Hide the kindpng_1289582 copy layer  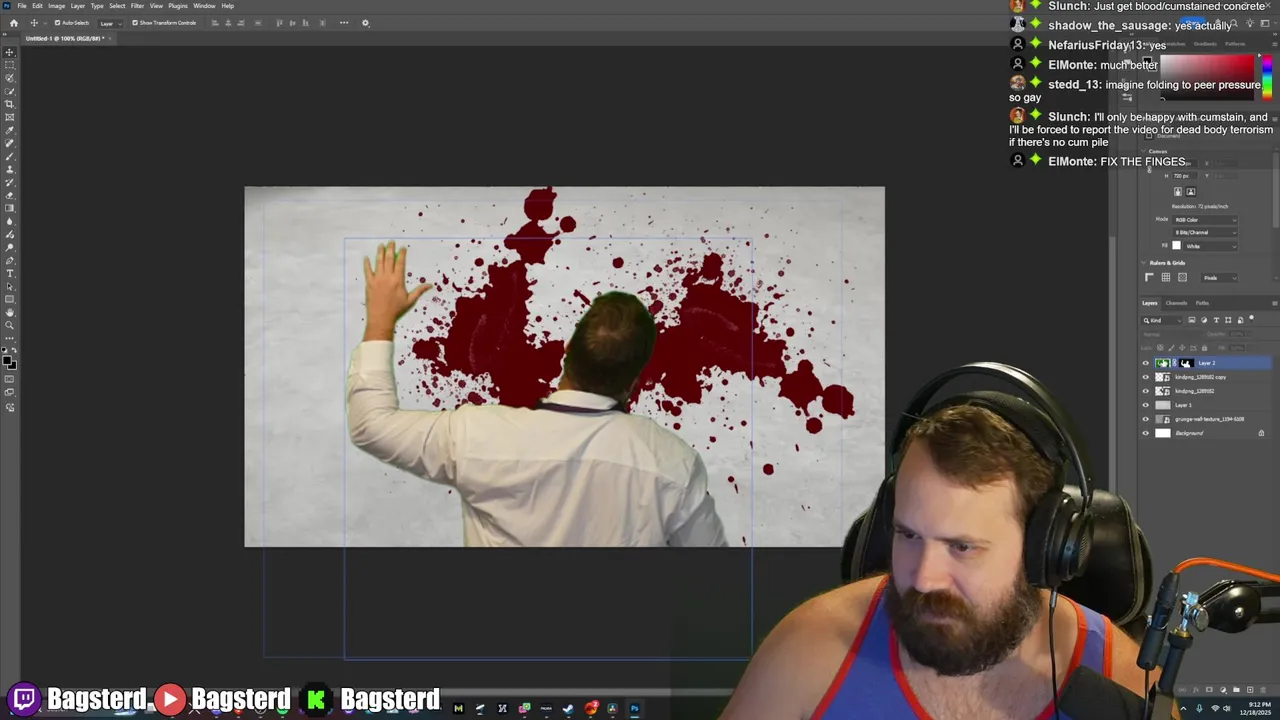pos(1146,377)
